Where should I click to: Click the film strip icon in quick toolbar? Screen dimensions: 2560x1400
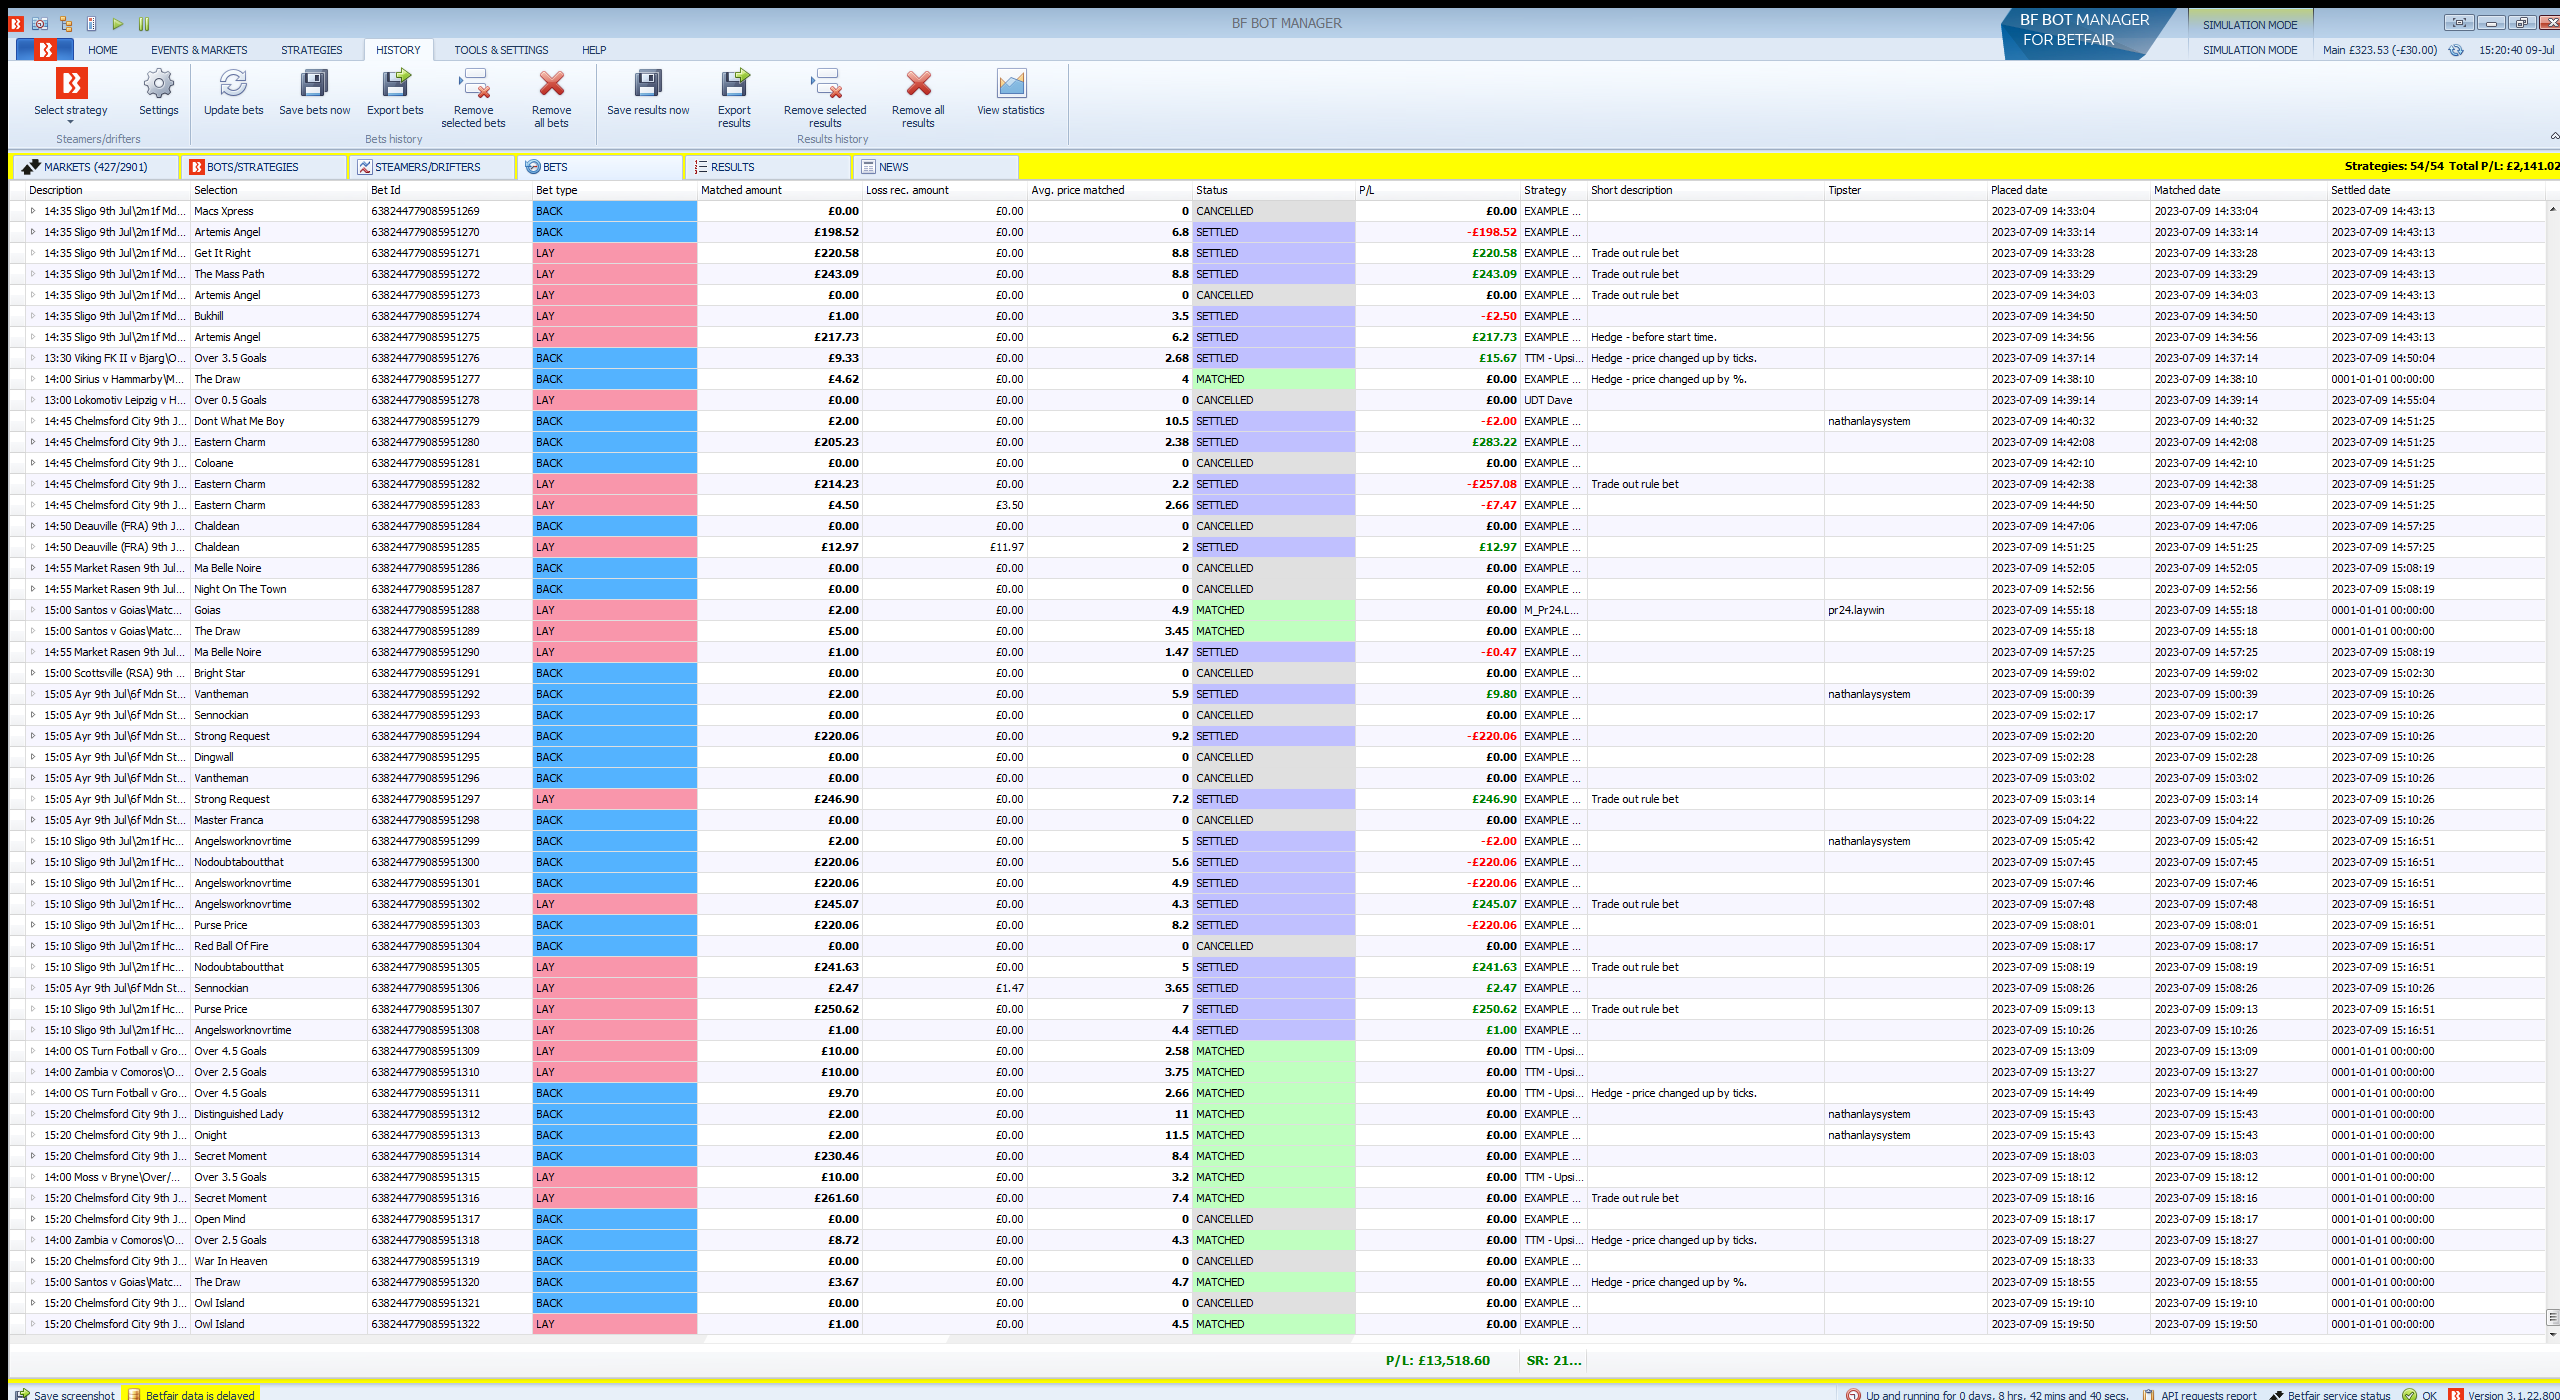pyautogui.click(x=92, y=23)
